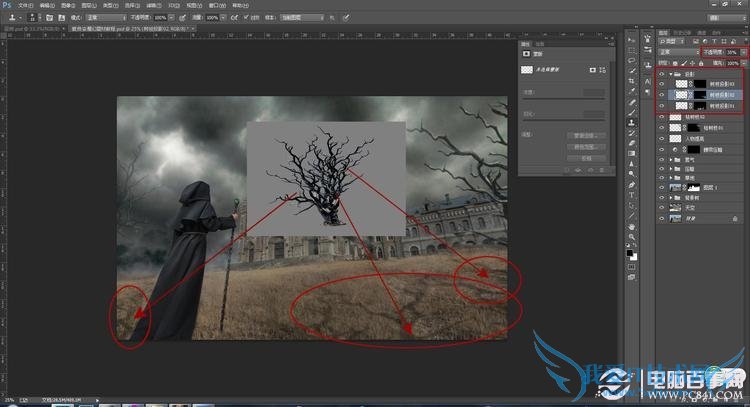Click the foreground color swatch
The height and width of the screenshot is (407, 750).
click(631, 253)
